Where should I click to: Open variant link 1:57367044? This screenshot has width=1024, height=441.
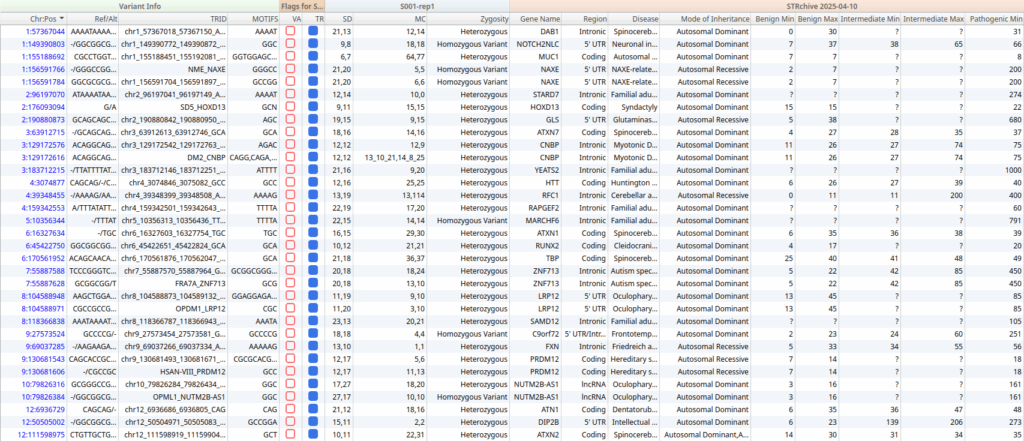pos(45,31)
